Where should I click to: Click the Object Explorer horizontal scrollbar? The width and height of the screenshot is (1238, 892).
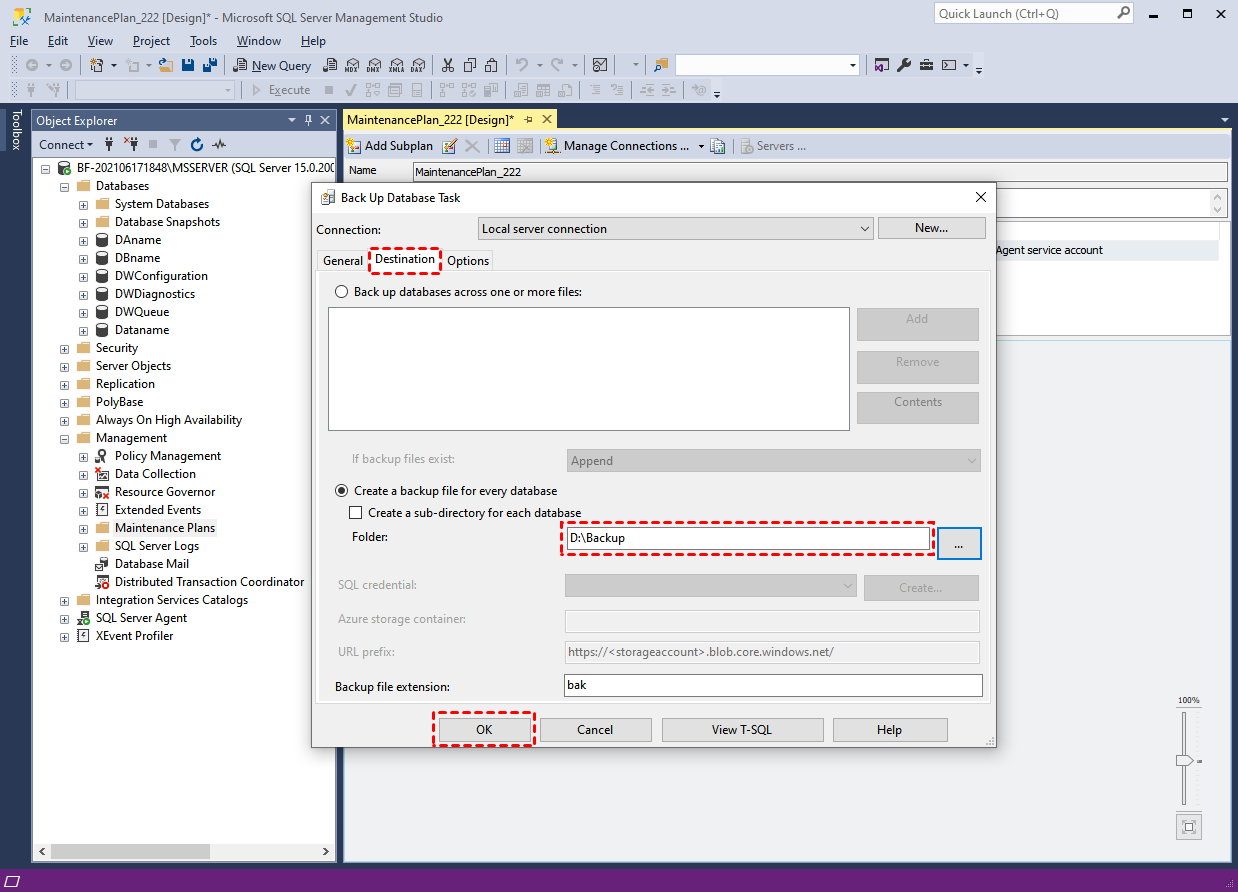click(131, 851)
